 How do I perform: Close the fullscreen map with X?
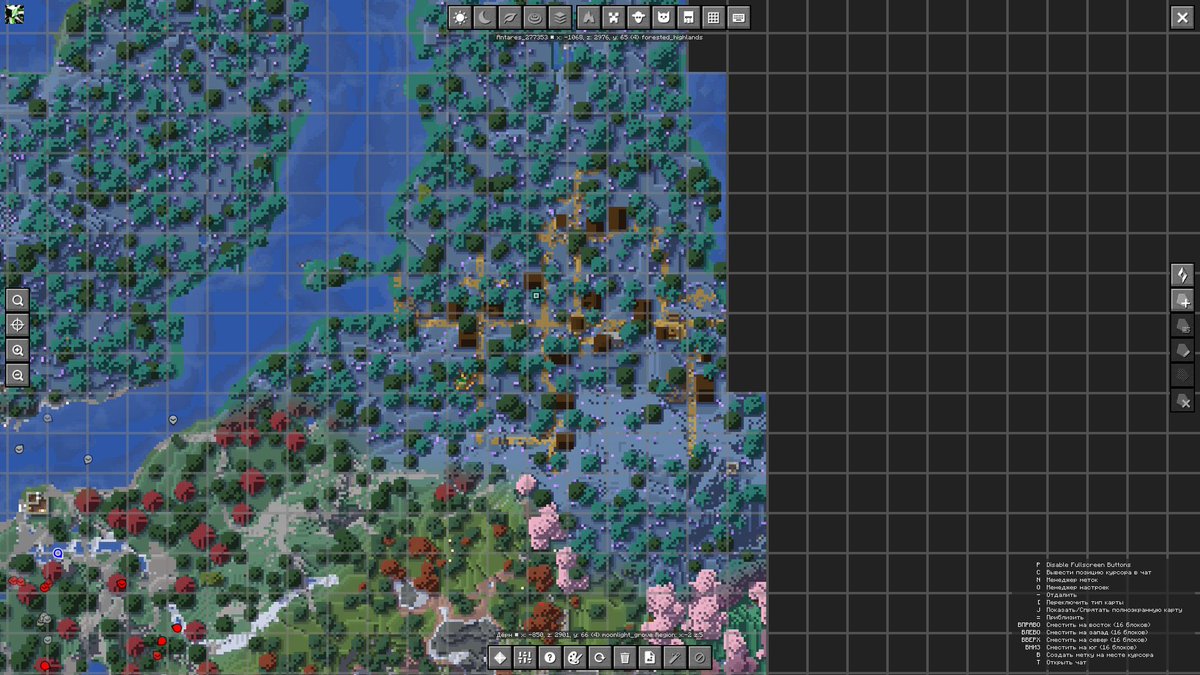point(1182,17)
